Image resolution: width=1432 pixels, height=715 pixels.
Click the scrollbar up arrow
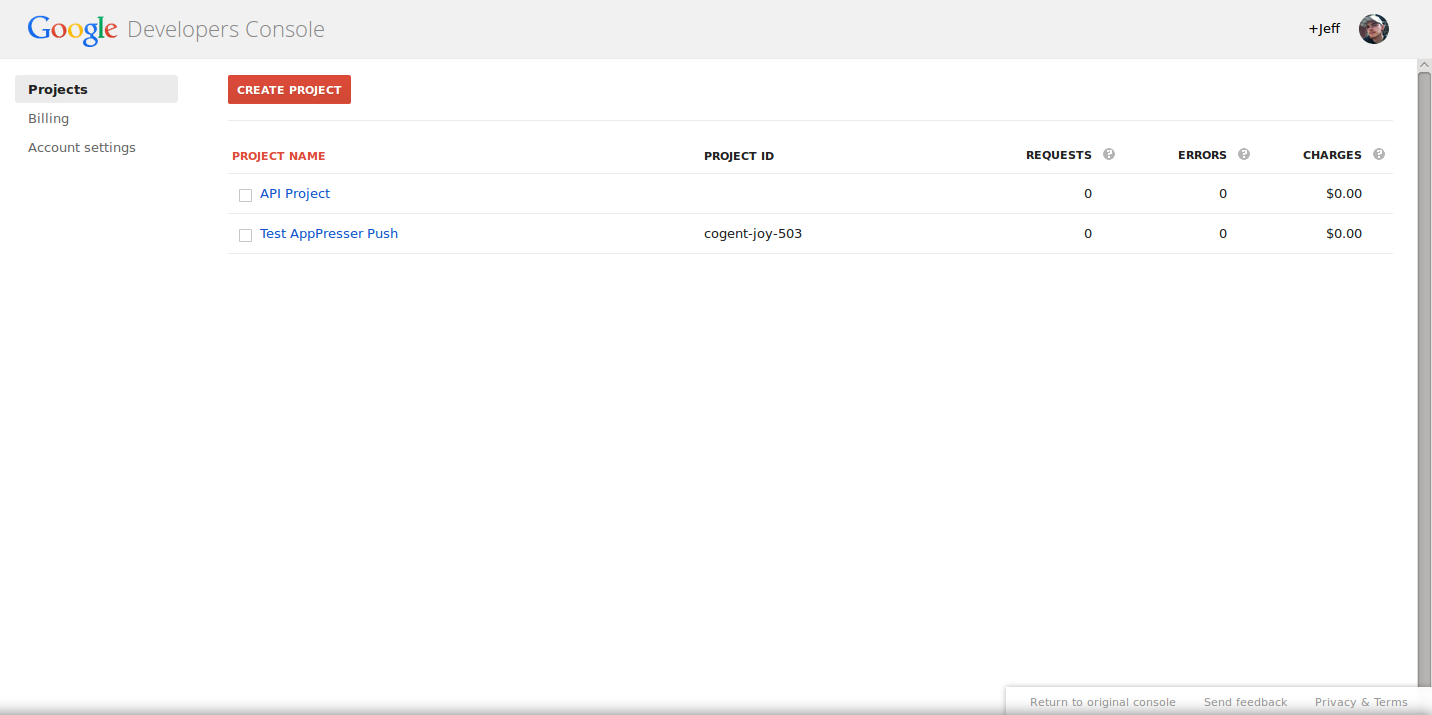click(1424, 65)
